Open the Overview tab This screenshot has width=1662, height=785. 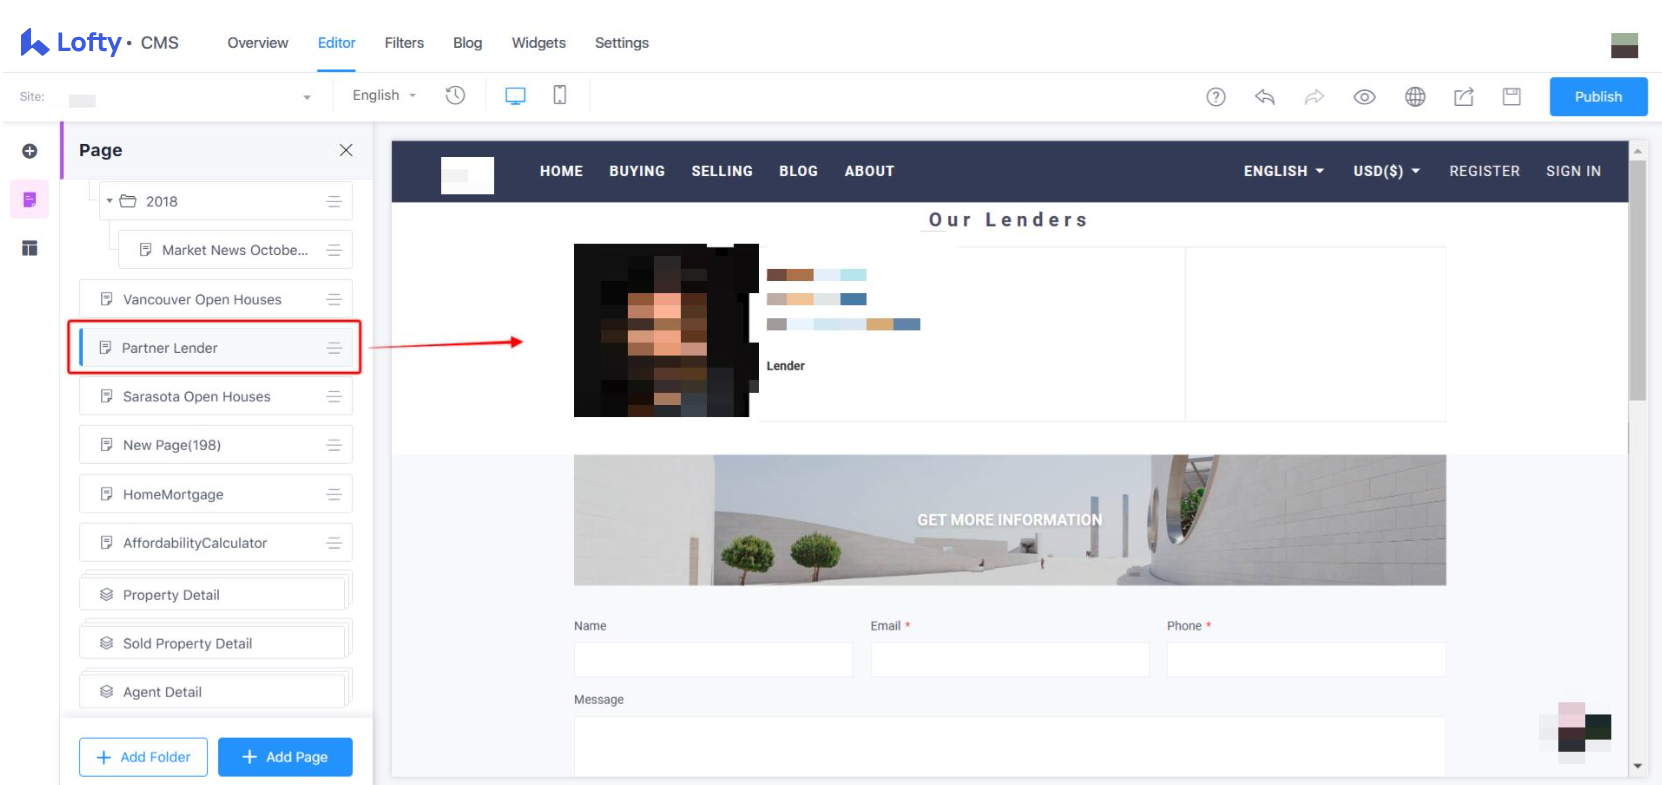pyautogui.click(x=257, y=43)
